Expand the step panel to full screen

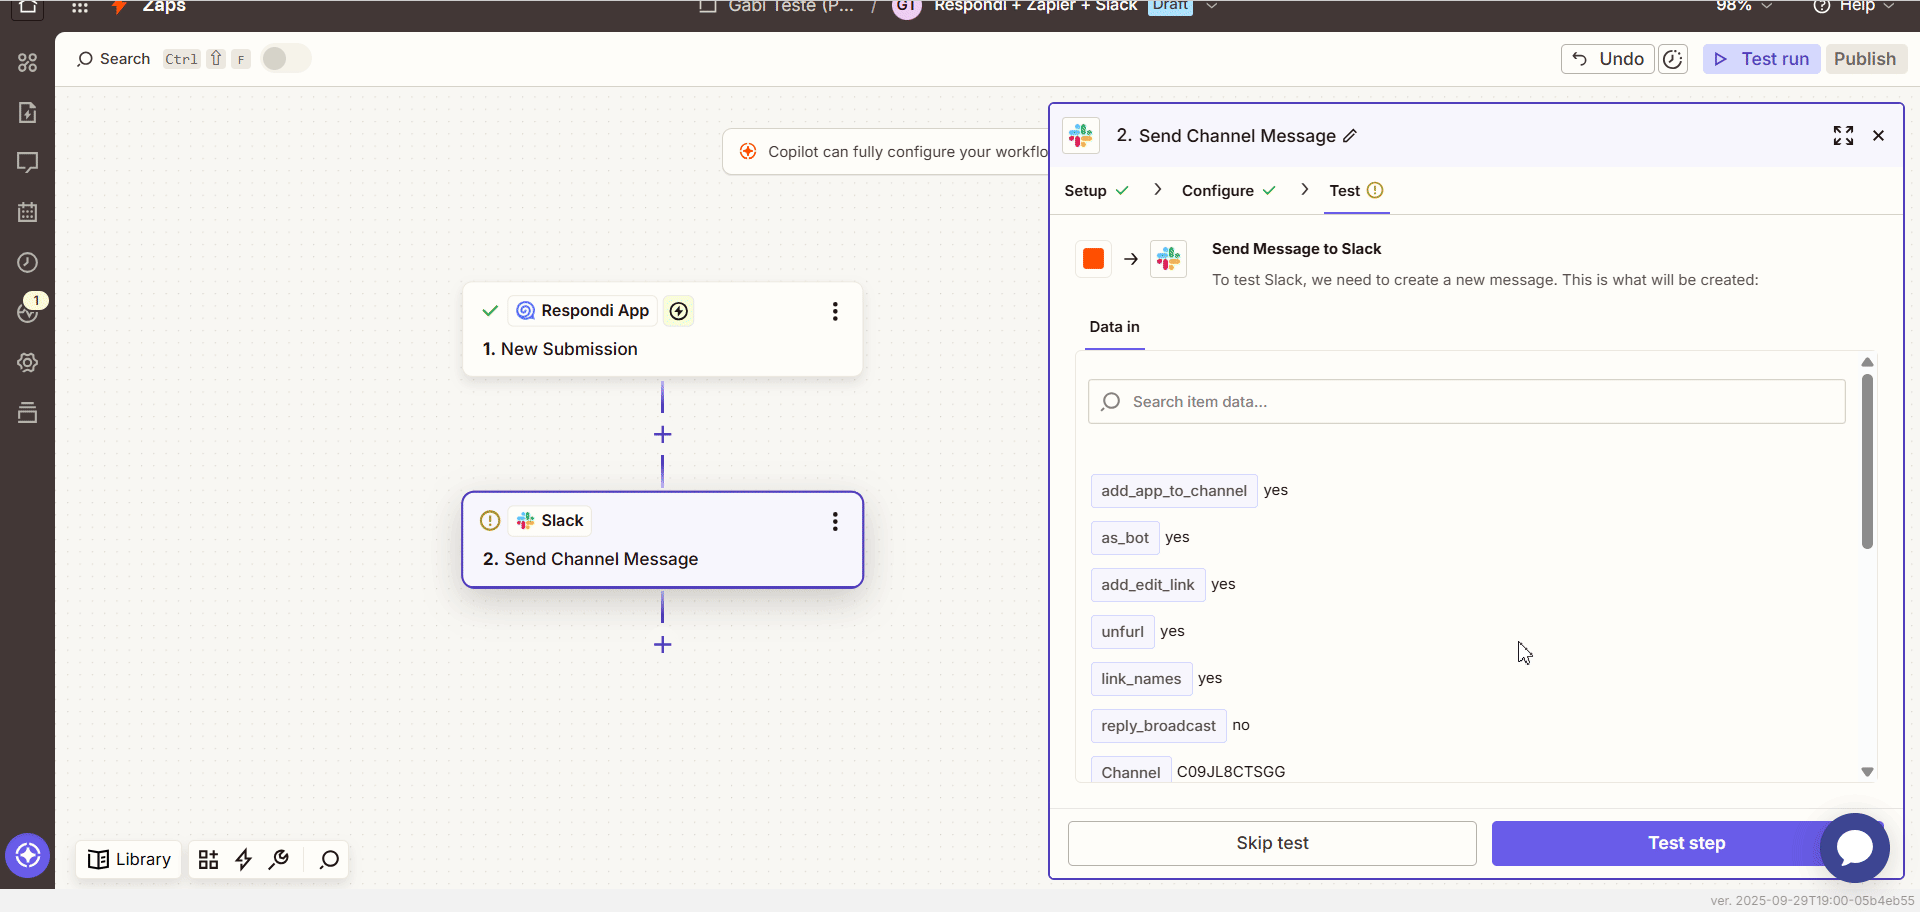click(1843, 136)
